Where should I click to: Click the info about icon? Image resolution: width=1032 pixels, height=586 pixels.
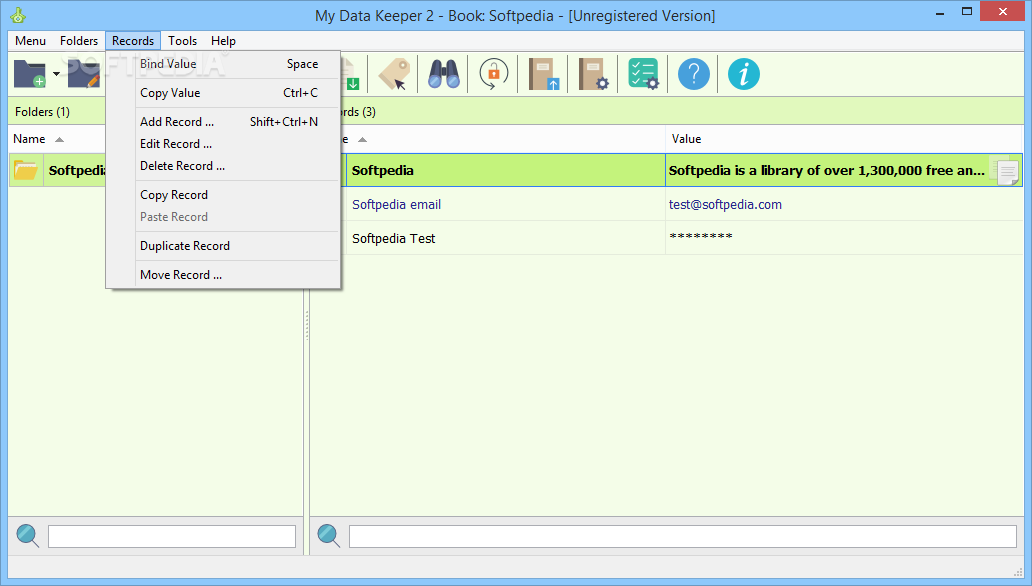pyautogui.click(x=744, y=74)
